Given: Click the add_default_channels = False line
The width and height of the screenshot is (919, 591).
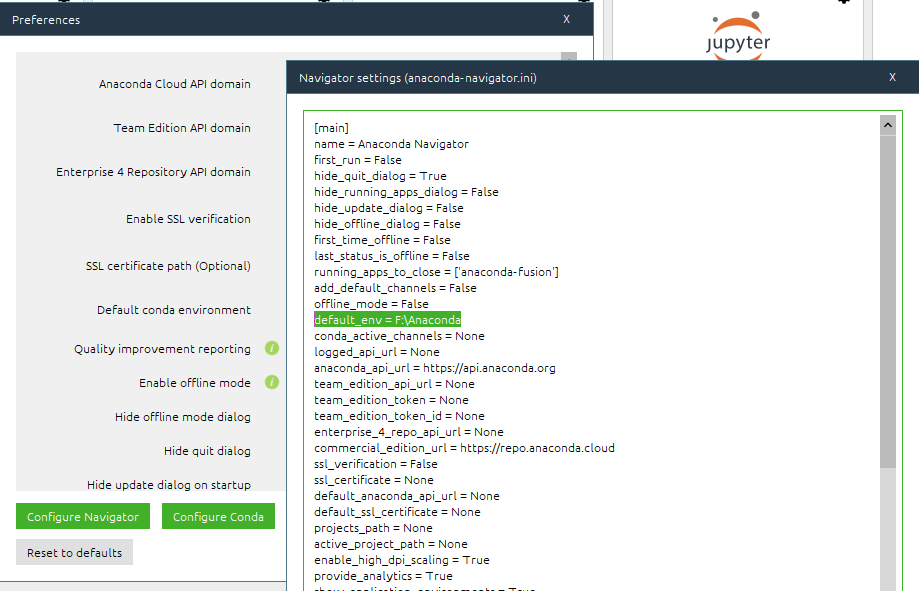Looking at the screenshot, I should coord(395,288).
